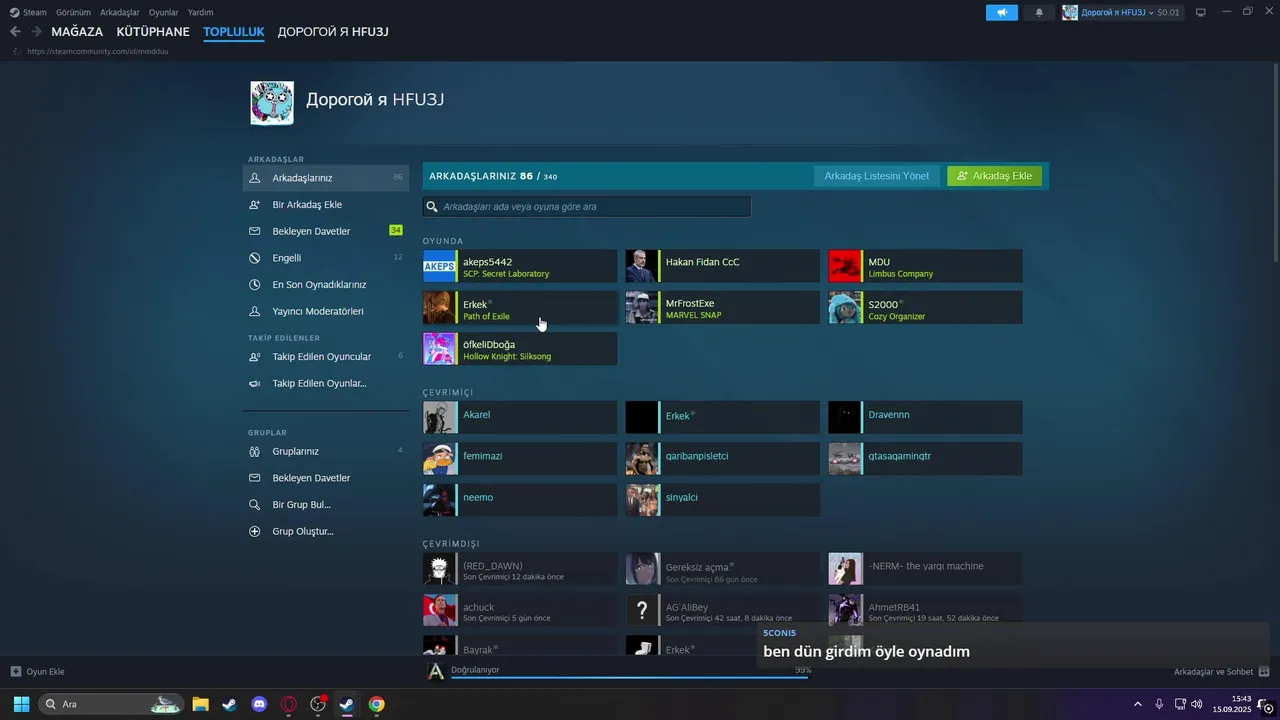Switch to the KÜTÜPHANE tab
The image size is (1280, 720).
pyautogui.click(x=153, y=32)
